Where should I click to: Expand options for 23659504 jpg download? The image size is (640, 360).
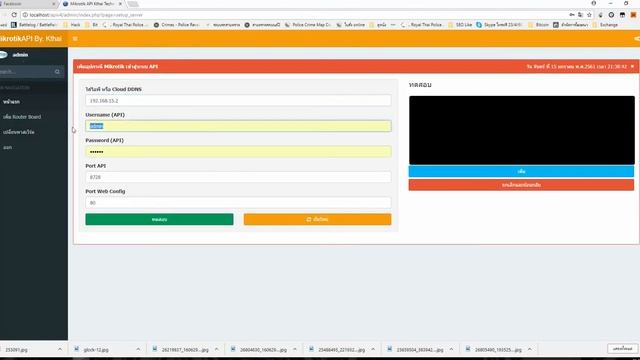click(451, 349)
